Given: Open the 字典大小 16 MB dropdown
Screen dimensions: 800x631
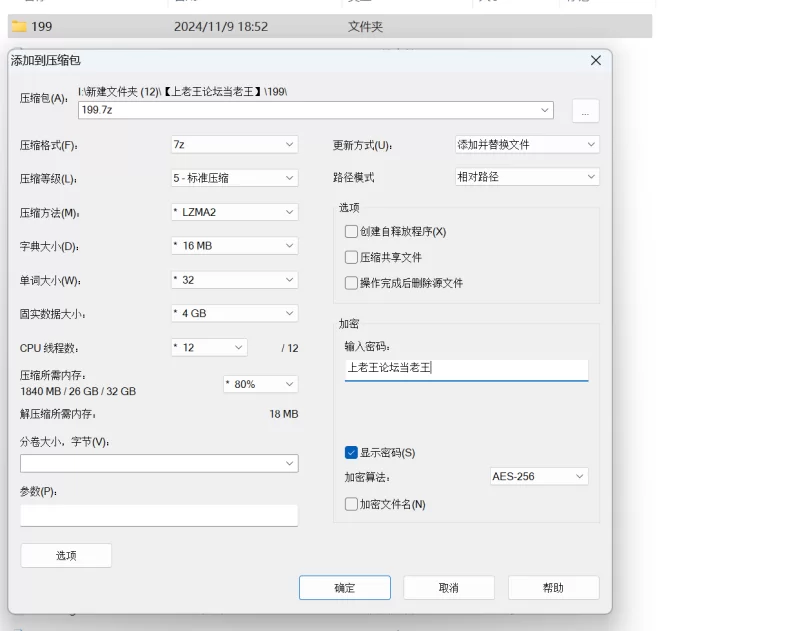Looking at the screenshot, I should click(x=234, y=246).
